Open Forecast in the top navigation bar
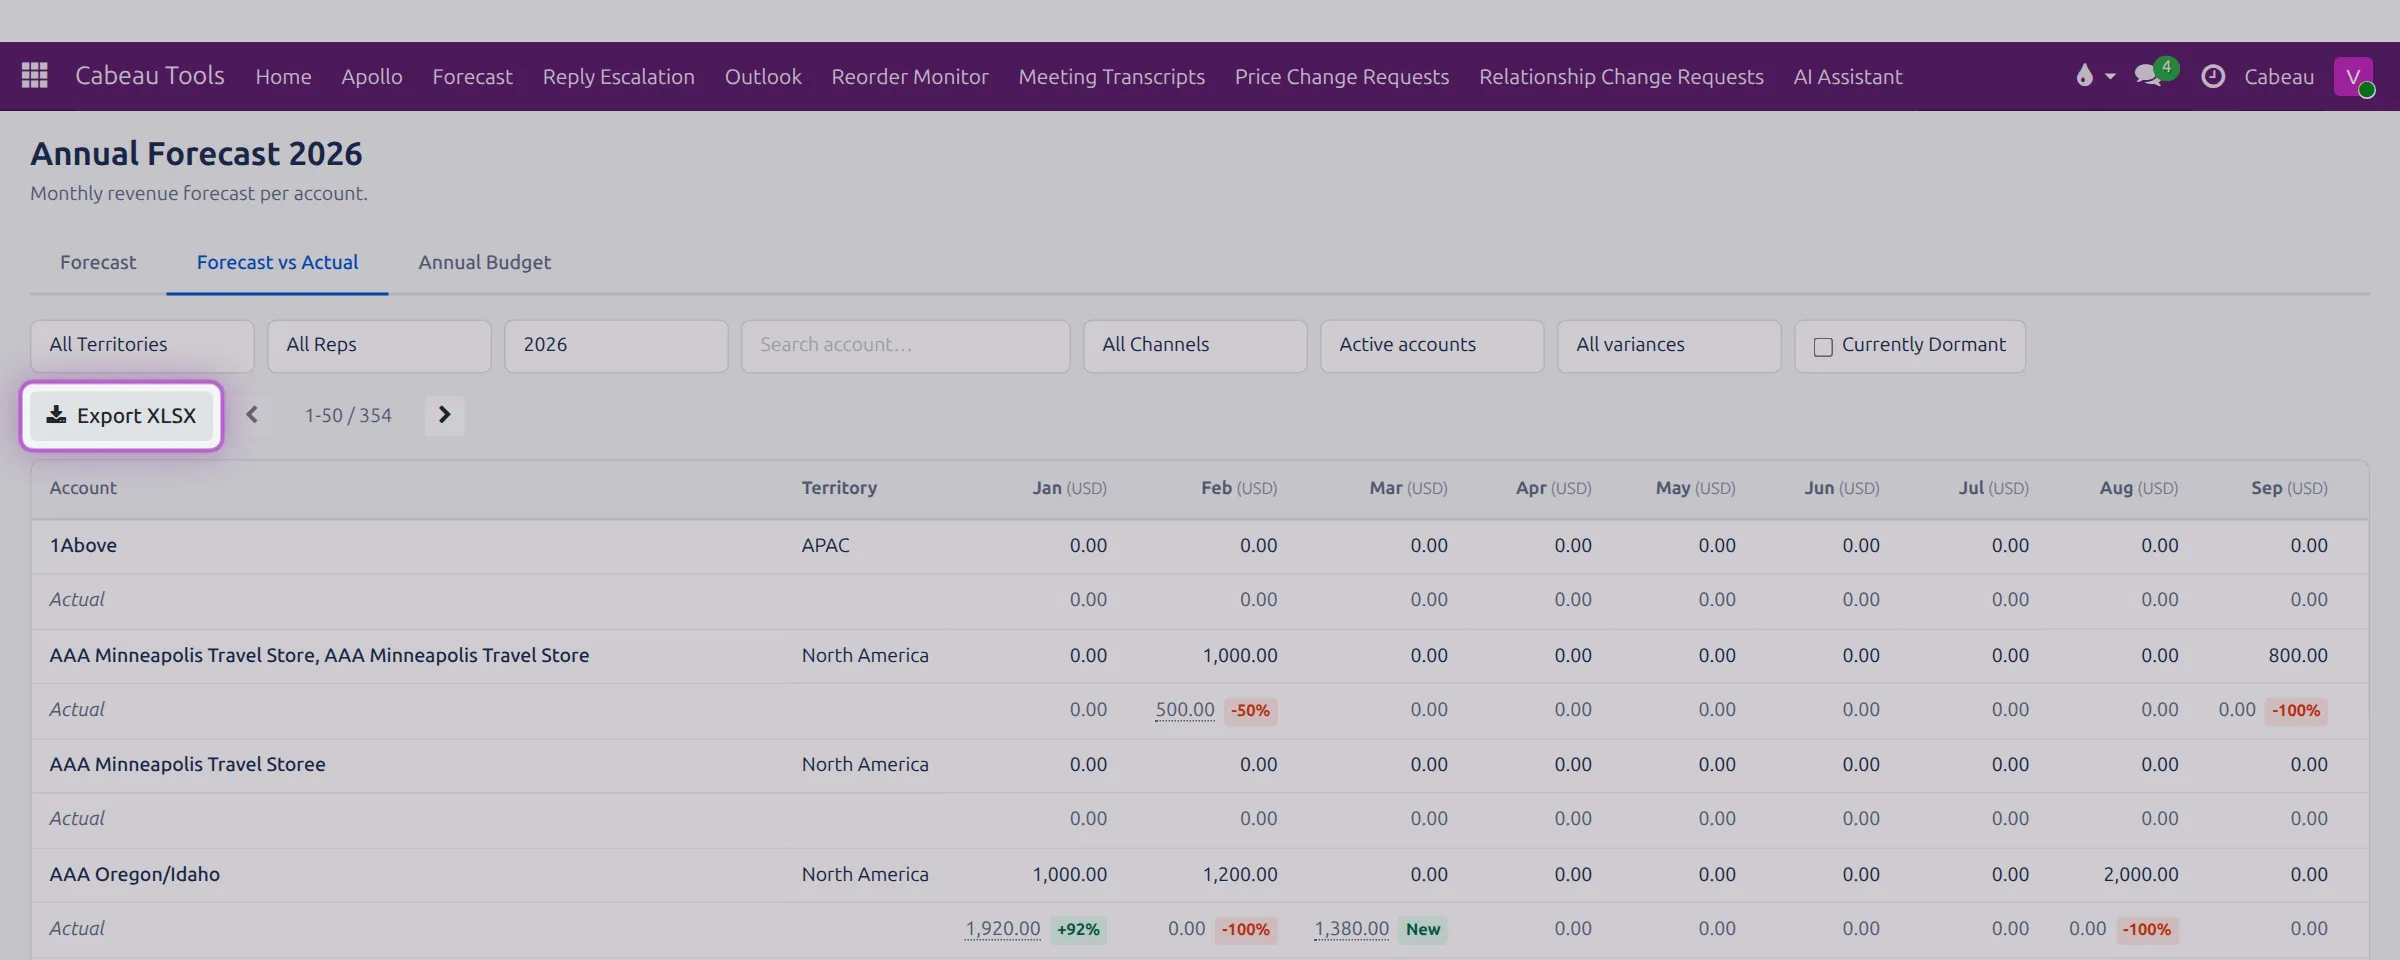 (472, 77)
